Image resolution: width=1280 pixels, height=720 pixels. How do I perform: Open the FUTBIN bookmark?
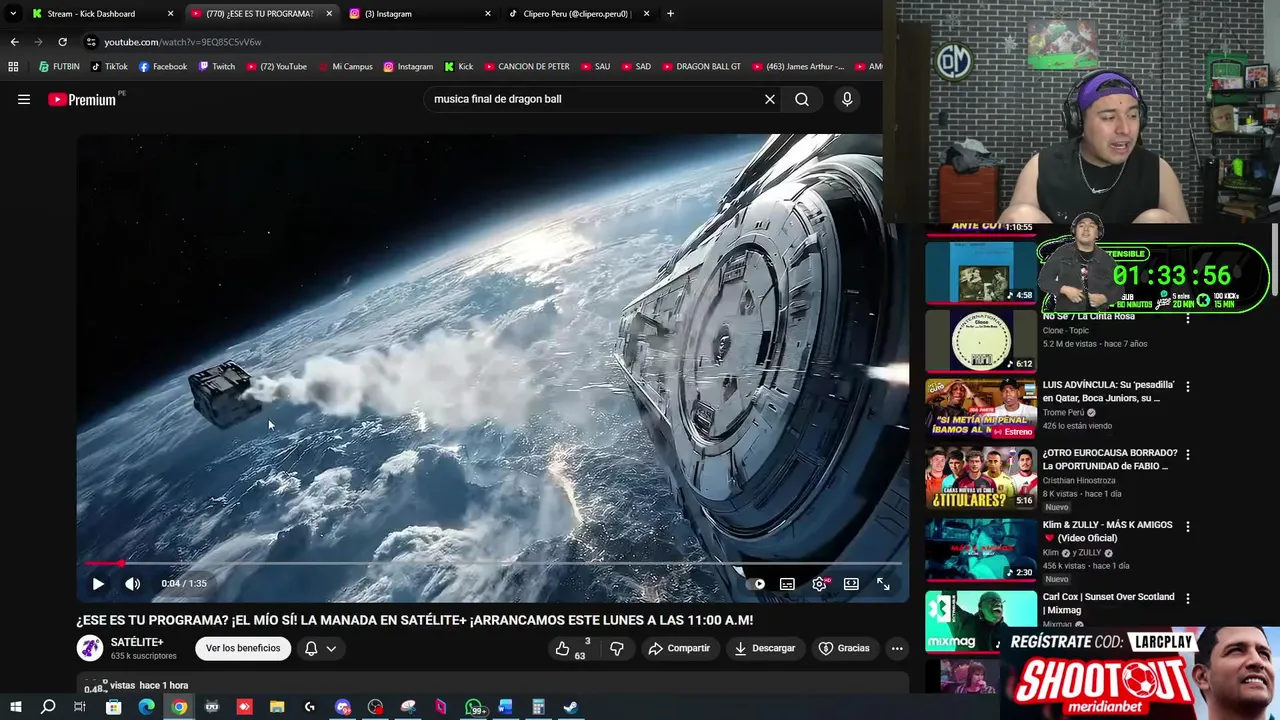point(59,67)
